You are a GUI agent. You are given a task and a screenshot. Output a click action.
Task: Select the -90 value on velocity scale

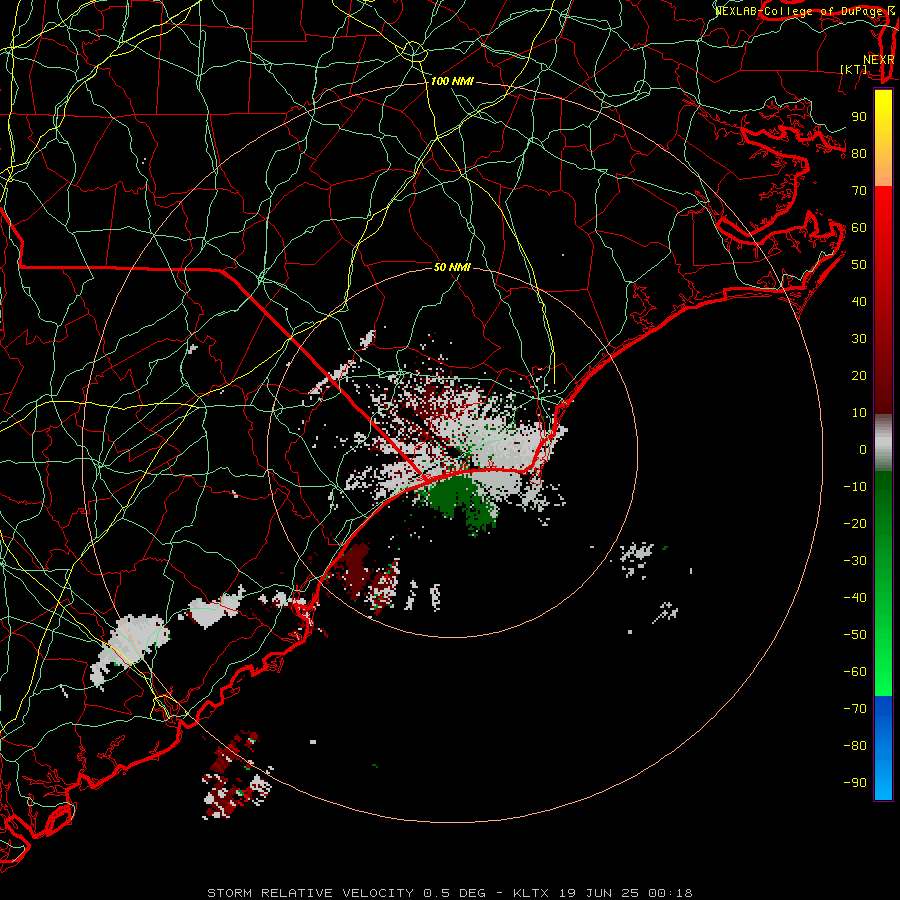click(x=855, y=783)
